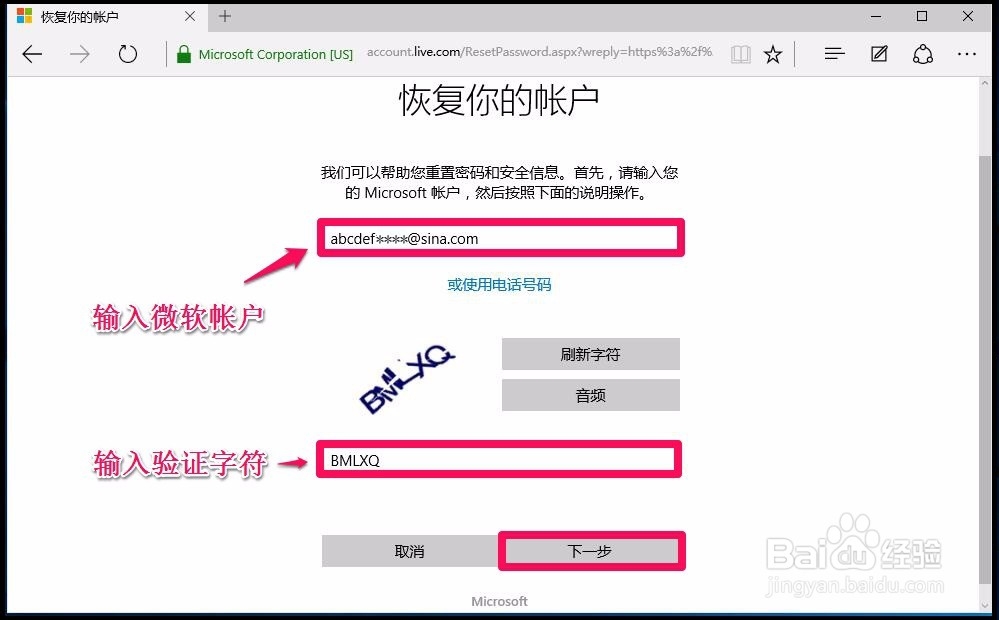Screen dimensions: 999x620
Task: Go back to the previous page
Action: click(x=32, y=54)
